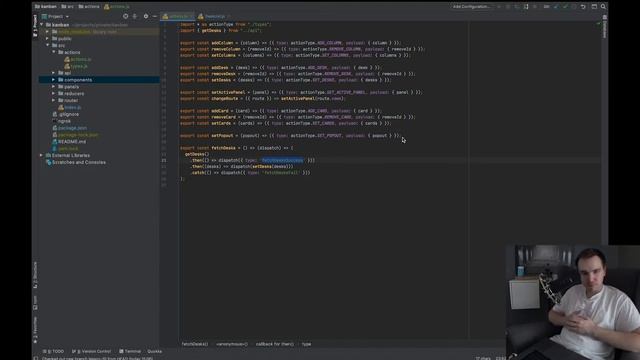640x360 pixels.
Task: Click the 'export const setPopout' code line
Action: [x=290, y=136]
